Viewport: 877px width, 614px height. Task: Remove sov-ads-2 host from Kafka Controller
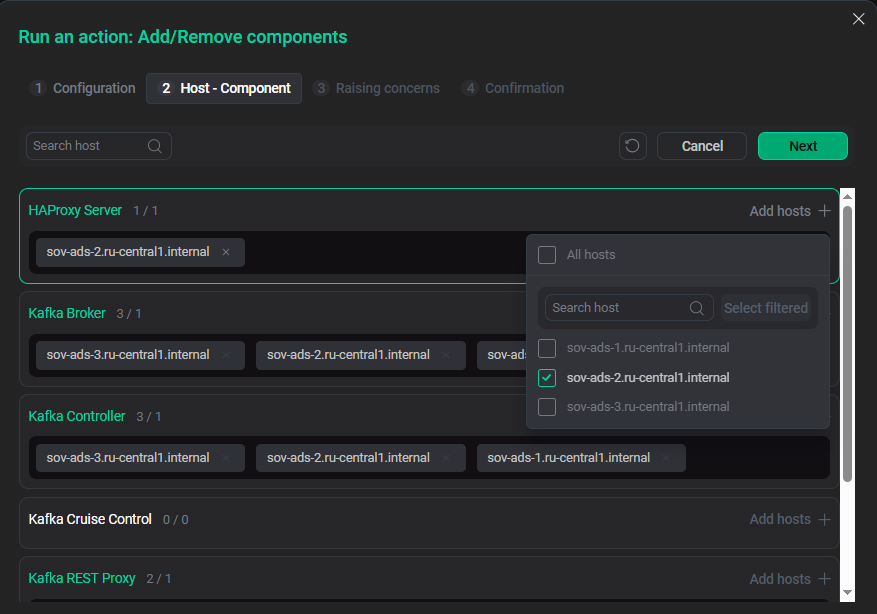pos(446,458)
